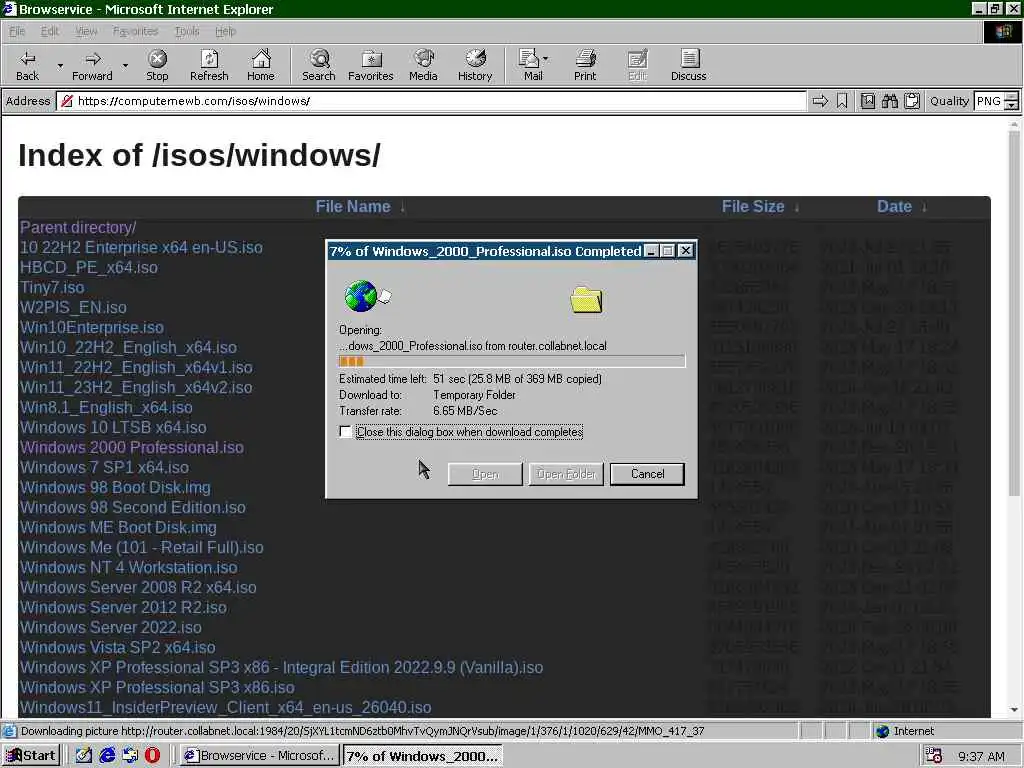Enable Close this dialog box when download completes
Viewport: 1024px width, 768px height.
point(345,432)
